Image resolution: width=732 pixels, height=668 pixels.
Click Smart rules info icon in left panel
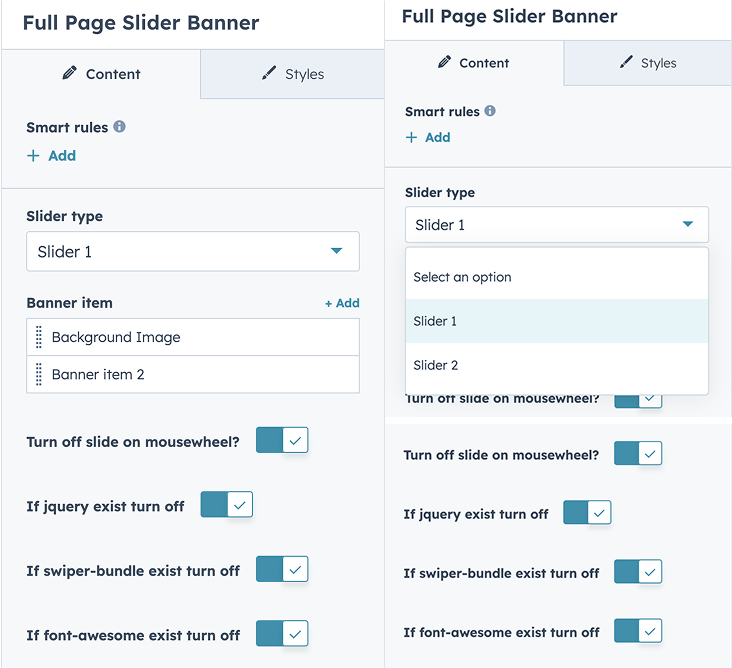[x=119, y=127]
